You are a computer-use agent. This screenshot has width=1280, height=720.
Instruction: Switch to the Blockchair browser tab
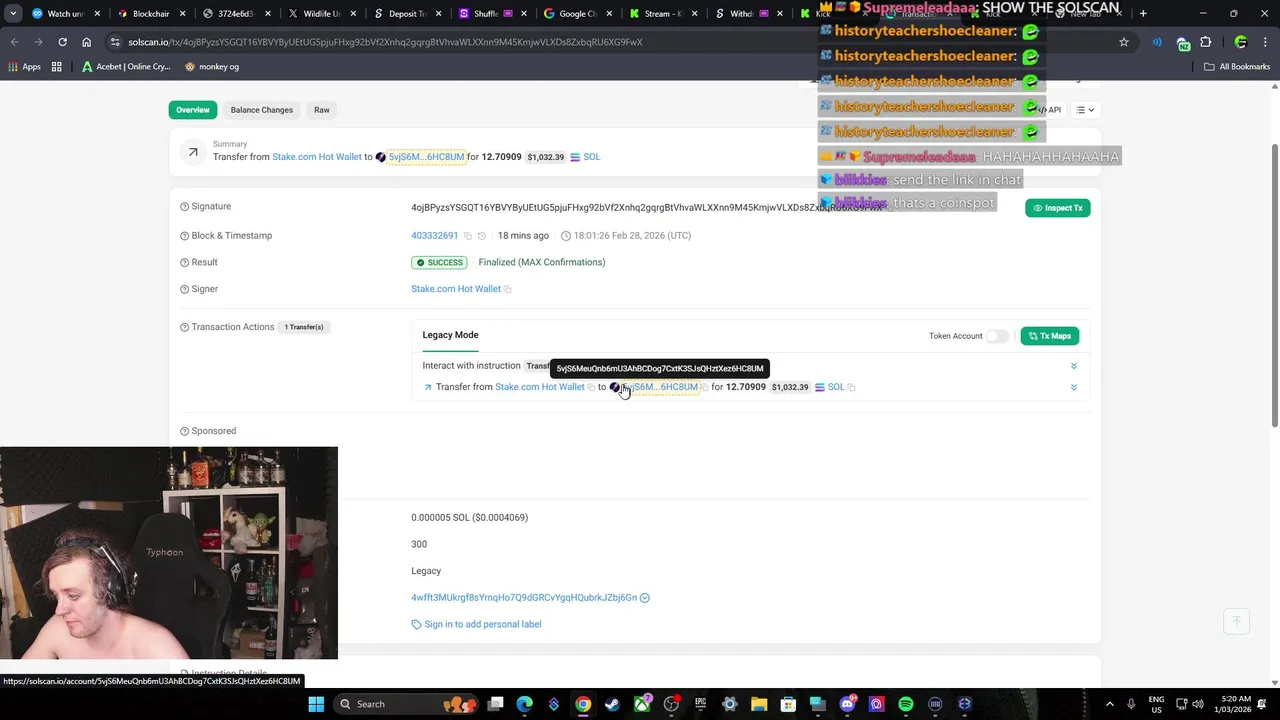click(x=150, y=14)
